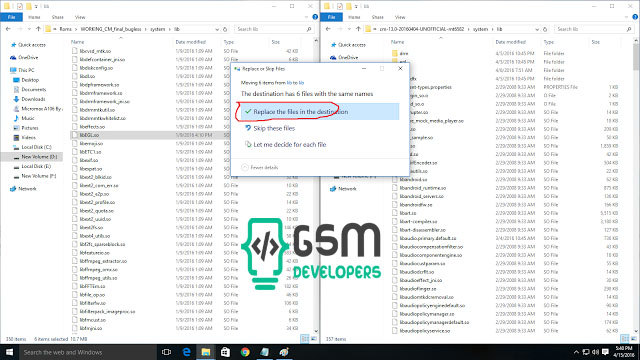The image size is (640, 360).
Task: Sort by Size column in right window
Action: (596, 42)
